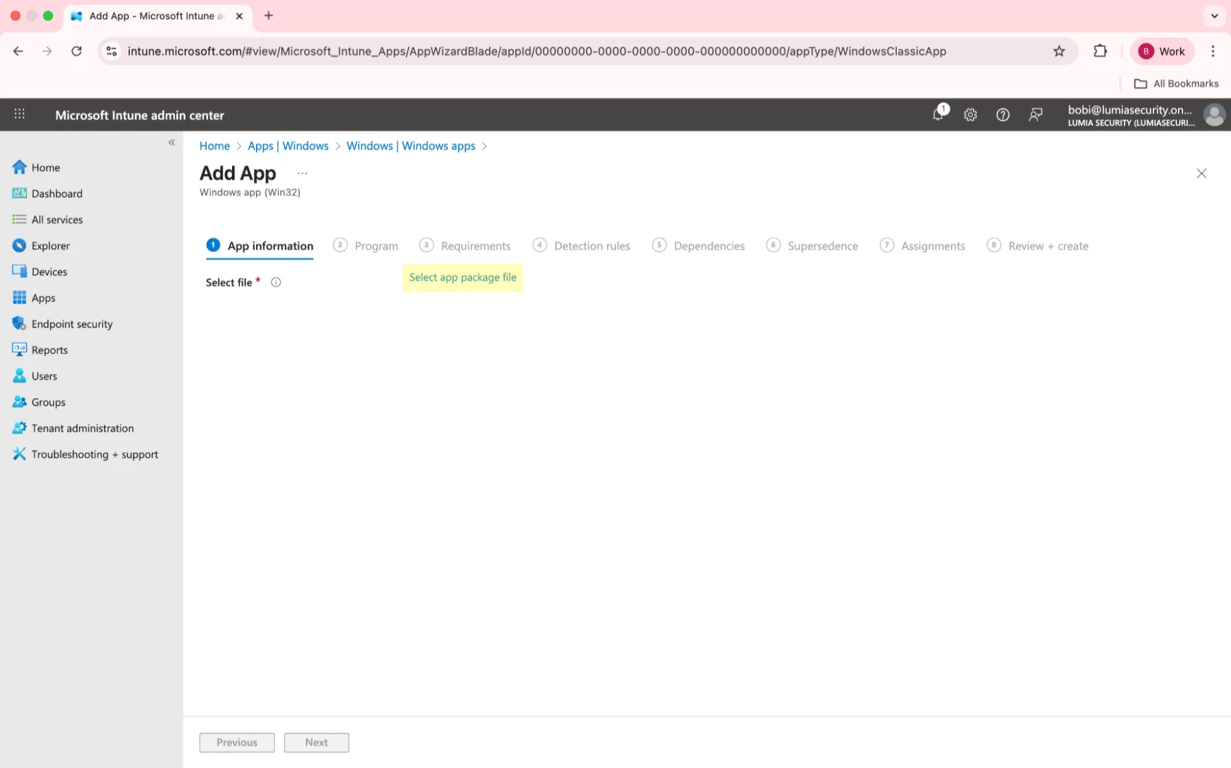Screen dimensions: 1231x768
Task: Click the Previous button
Action: tap(237, 742)
